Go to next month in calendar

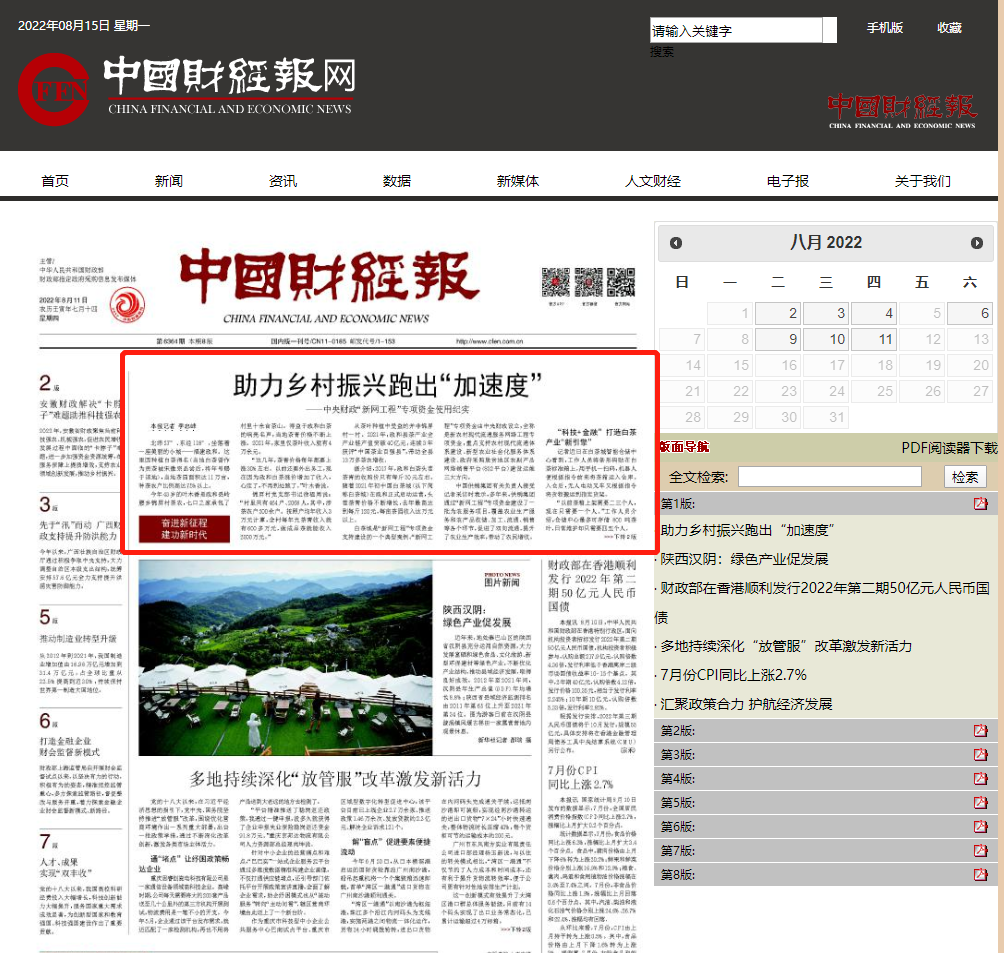pyautogui.click(x=976, y=243)
